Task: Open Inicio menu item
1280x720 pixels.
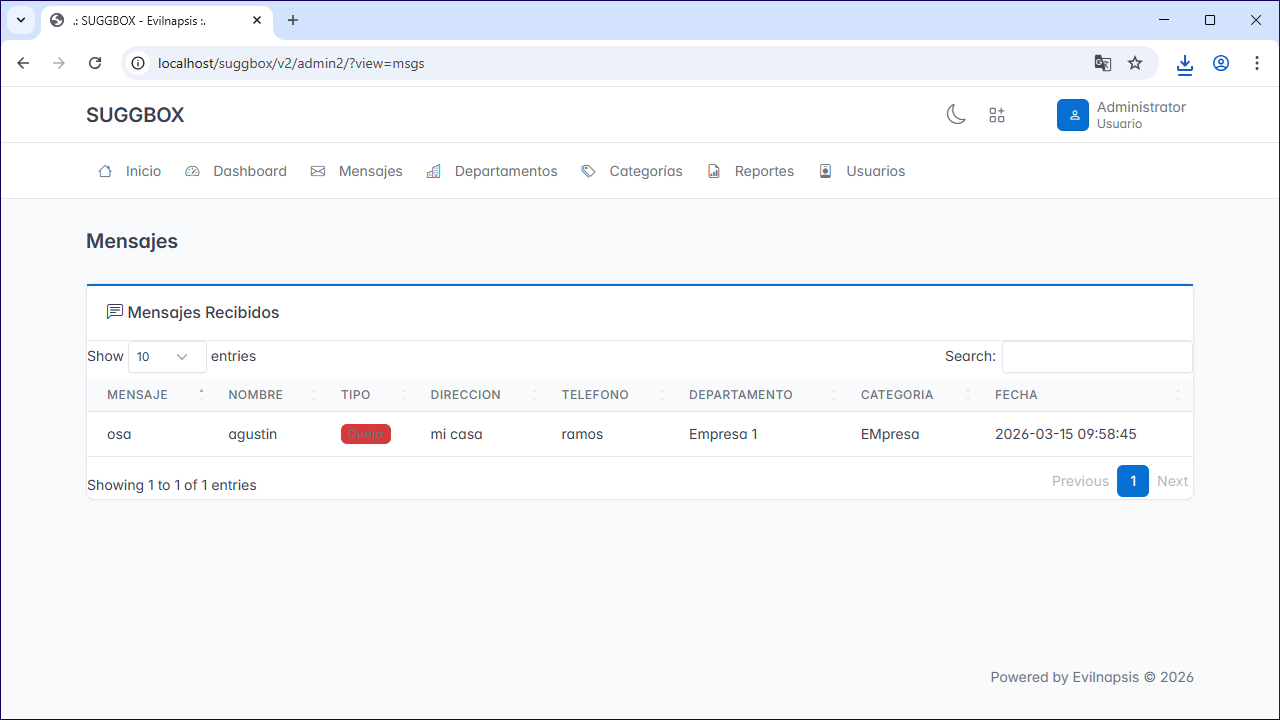Action: tap(130, 171)
